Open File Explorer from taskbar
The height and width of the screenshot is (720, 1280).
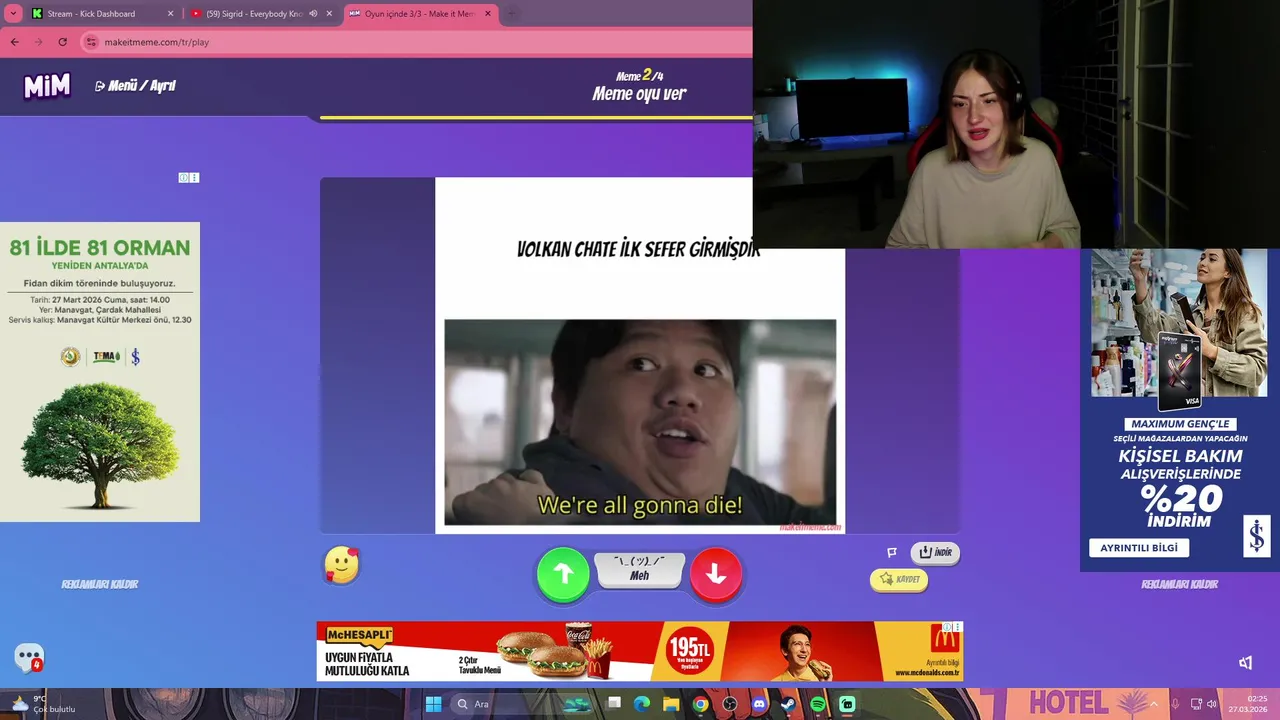tap(671, 704)
